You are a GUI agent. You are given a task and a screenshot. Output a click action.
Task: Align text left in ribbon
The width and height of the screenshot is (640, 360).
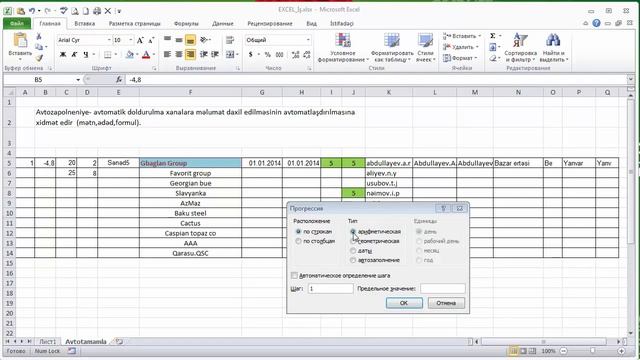tap(167, 54)
